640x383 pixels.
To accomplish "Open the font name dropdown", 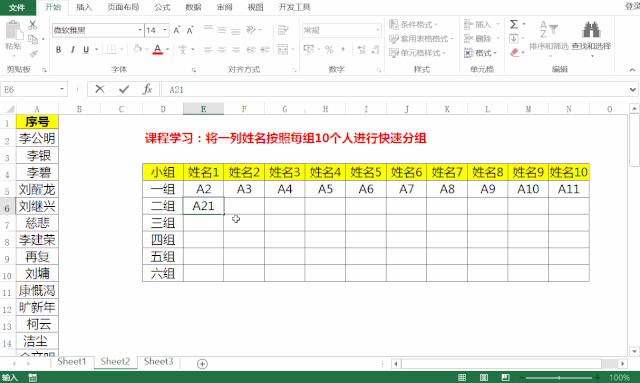I will (140, 30).
